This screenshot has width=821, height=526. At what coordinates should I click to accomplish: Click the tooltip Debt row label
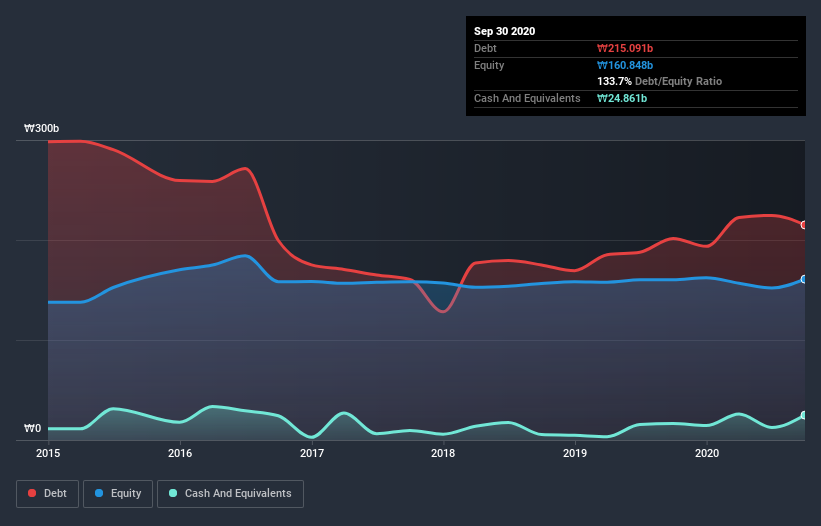tap(485, 49)
